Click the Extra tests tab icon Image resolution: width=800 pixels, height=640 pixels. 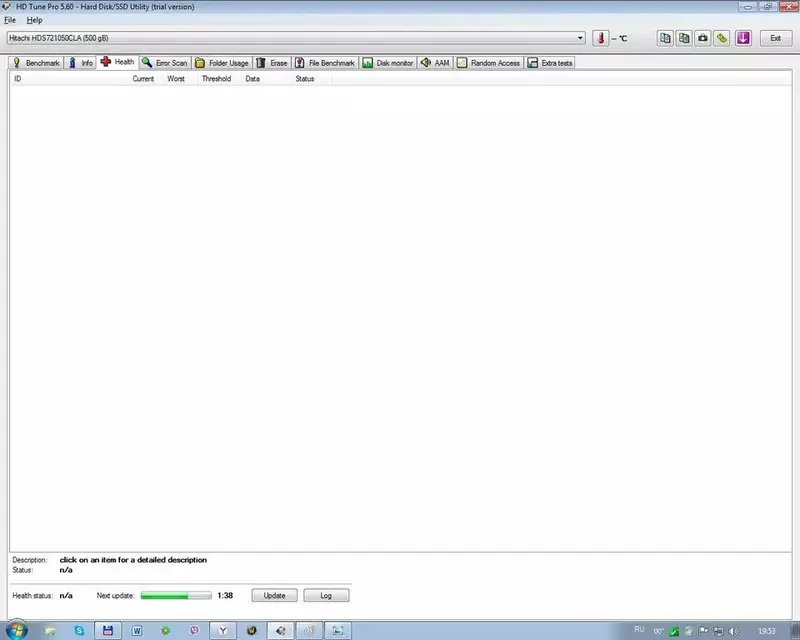pyautogui.click(x=533, y=63)
